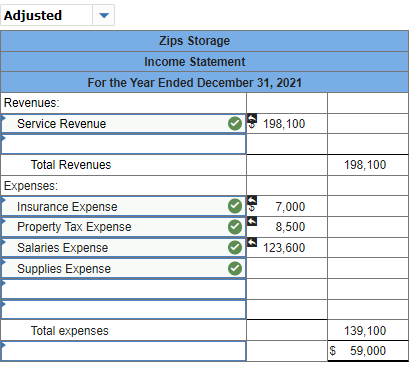The width and height of the screenshot is (411, 365).
Task: Select the Total expenses value 139,100
Action: (x=365, y=331)
